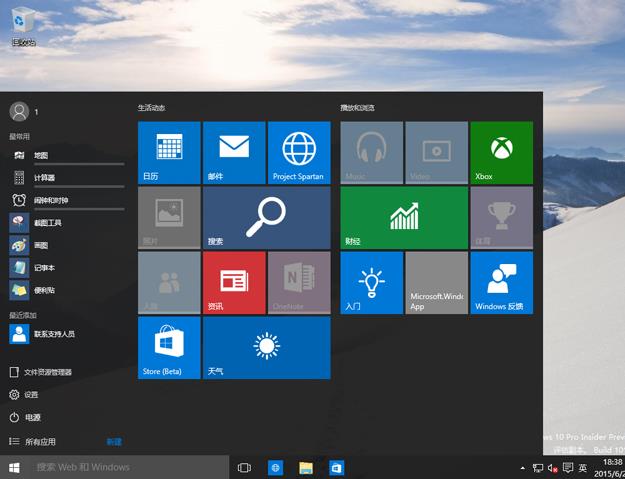Image resolution: width=625 pixels, height=479 pixels.
Task: Open the Action Center notification icon
Action: point(568,468)
